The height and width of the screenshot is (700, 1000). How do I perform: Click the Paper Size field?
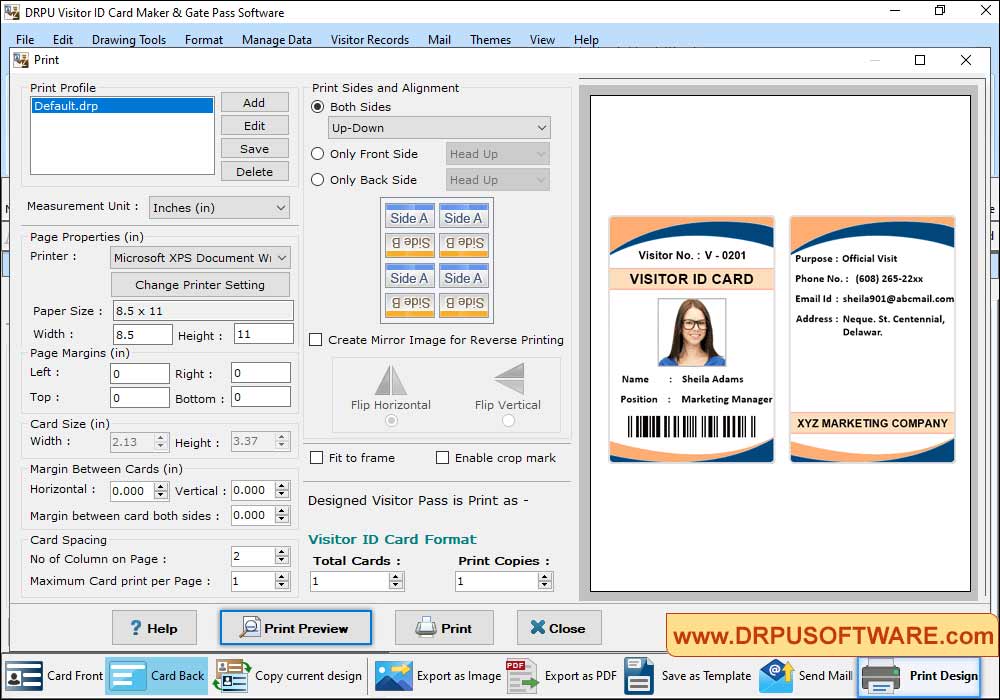pos(203,311)
